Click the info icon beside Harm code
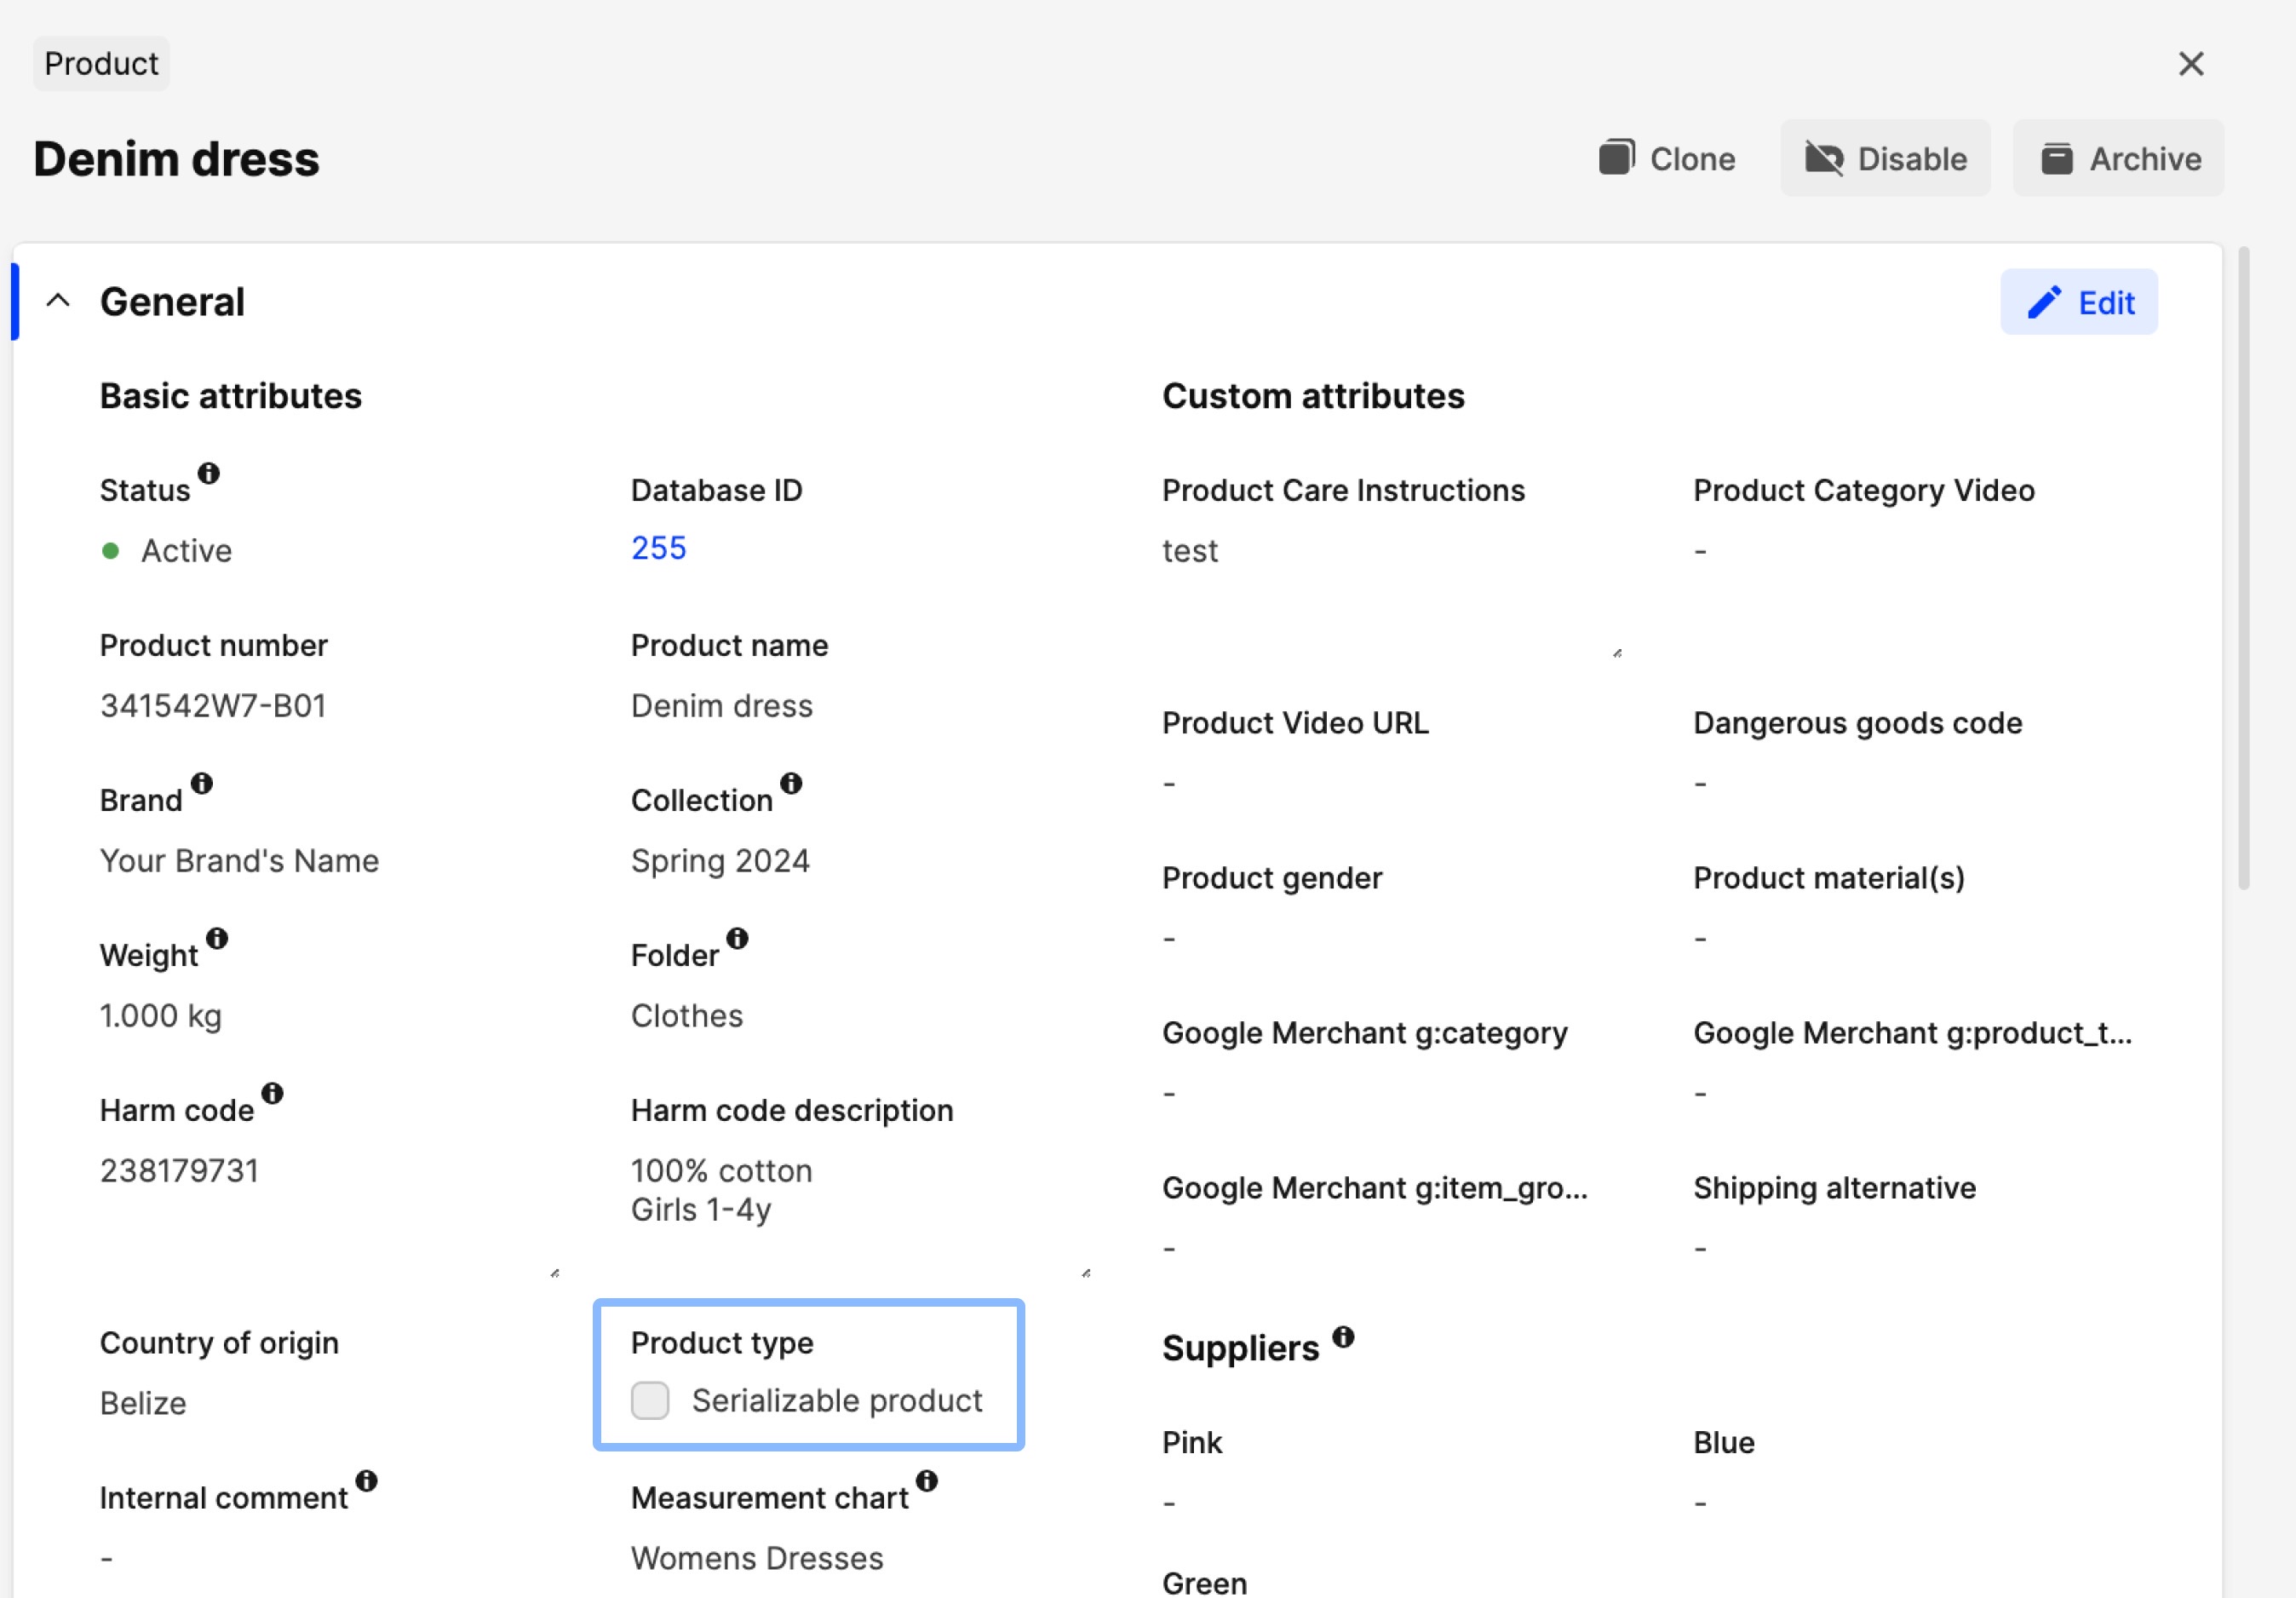2296x1598 pixels. (x=272, y=1093)
